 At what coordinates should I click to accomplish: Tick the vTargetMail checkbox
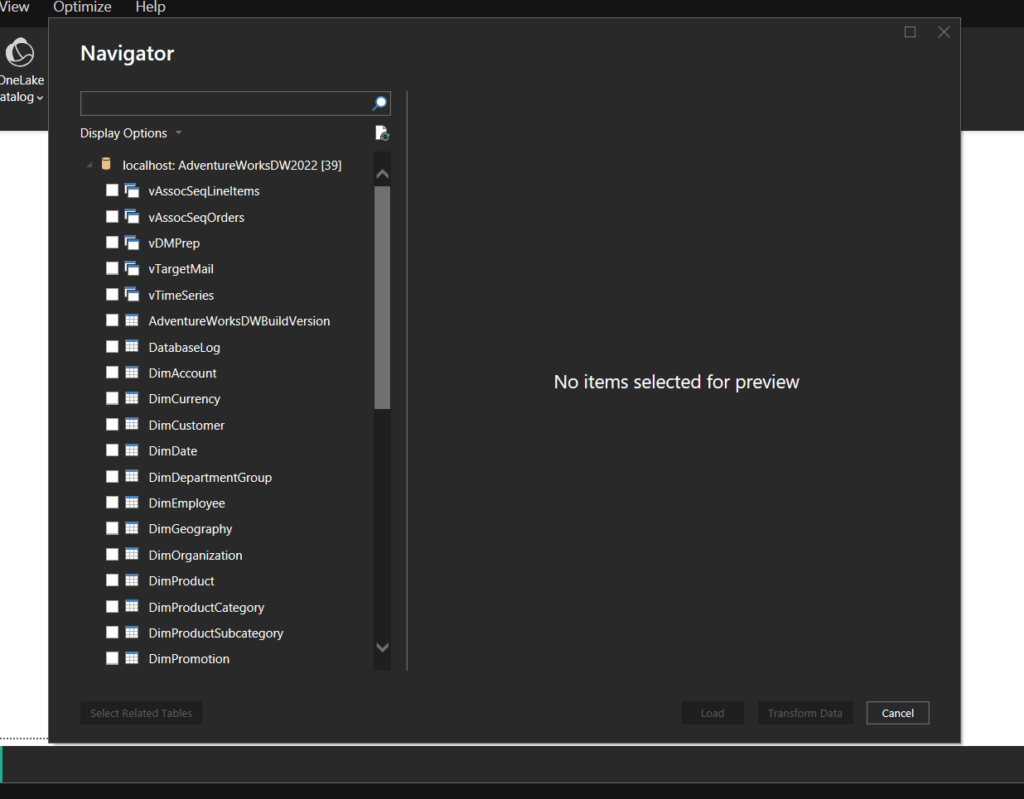tap(112, 269)
